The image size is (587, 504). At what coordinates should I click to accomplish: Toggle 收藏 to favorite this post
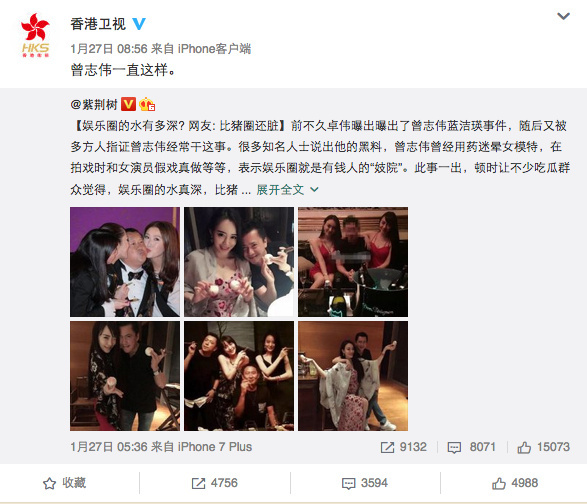click(64, 483)
